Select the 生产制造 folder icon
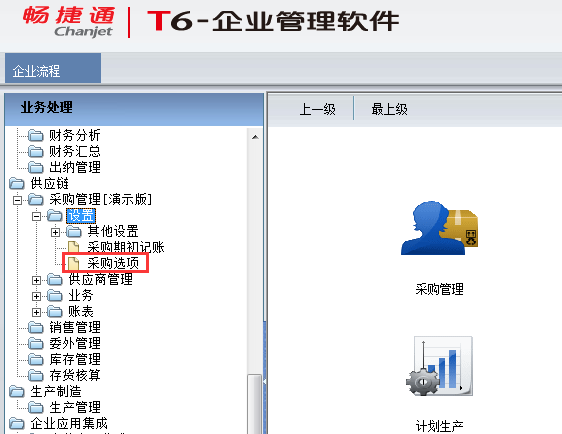562x434 pixels. click(16, 391)
